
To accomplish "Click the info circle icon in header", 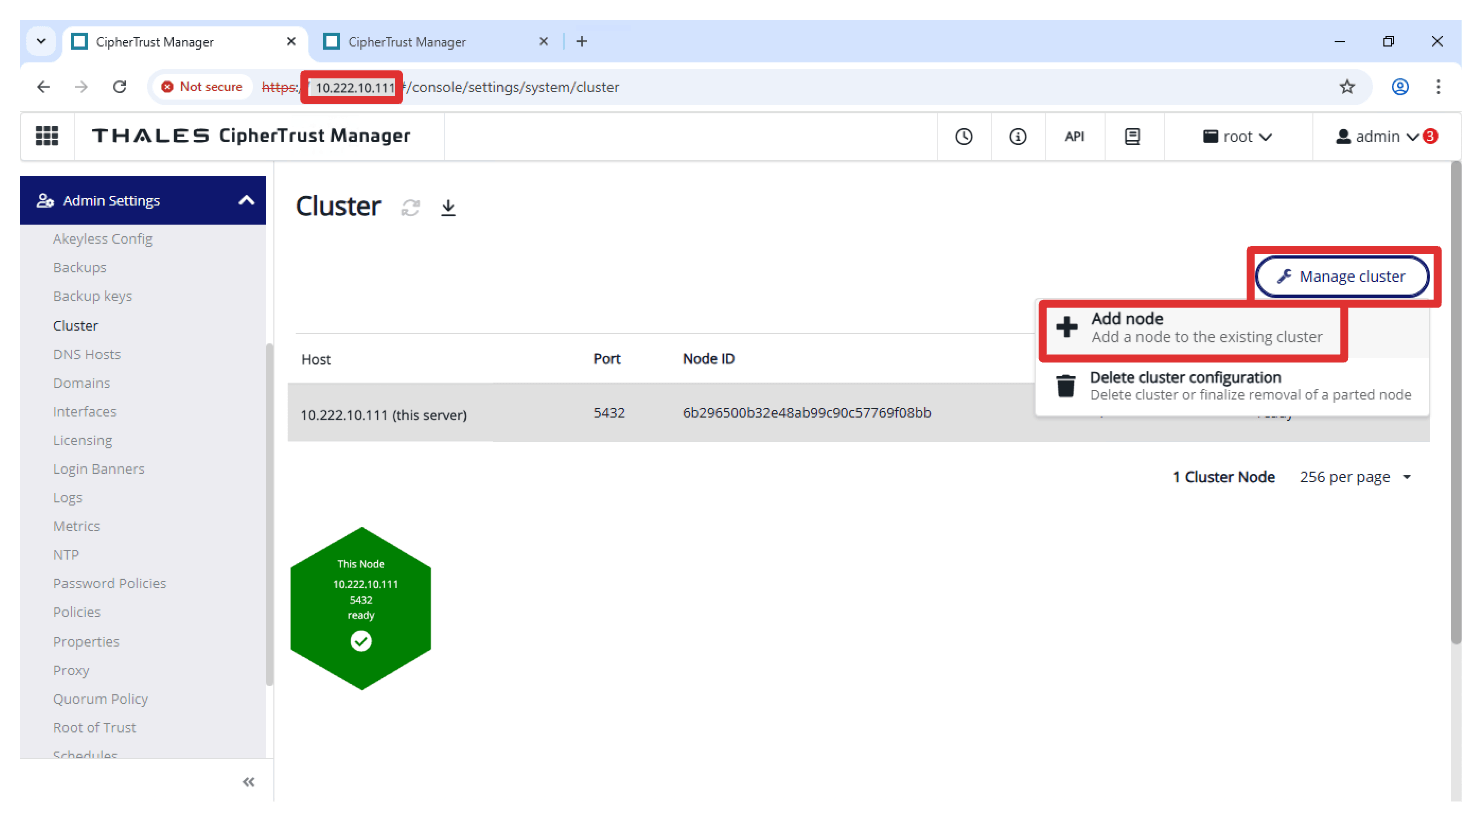I will click(1018, 137).
